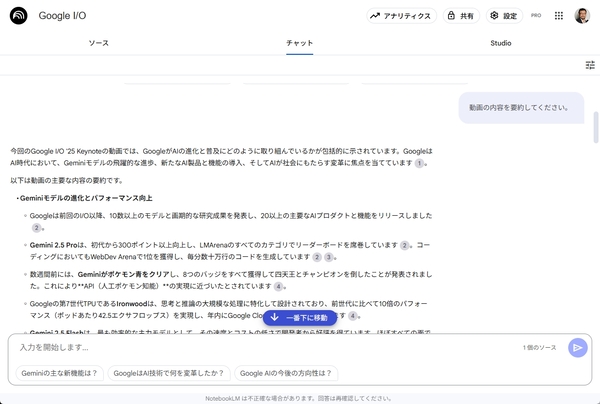Open the 設定 settings button
600x404 pixels.
pos(504,16)
